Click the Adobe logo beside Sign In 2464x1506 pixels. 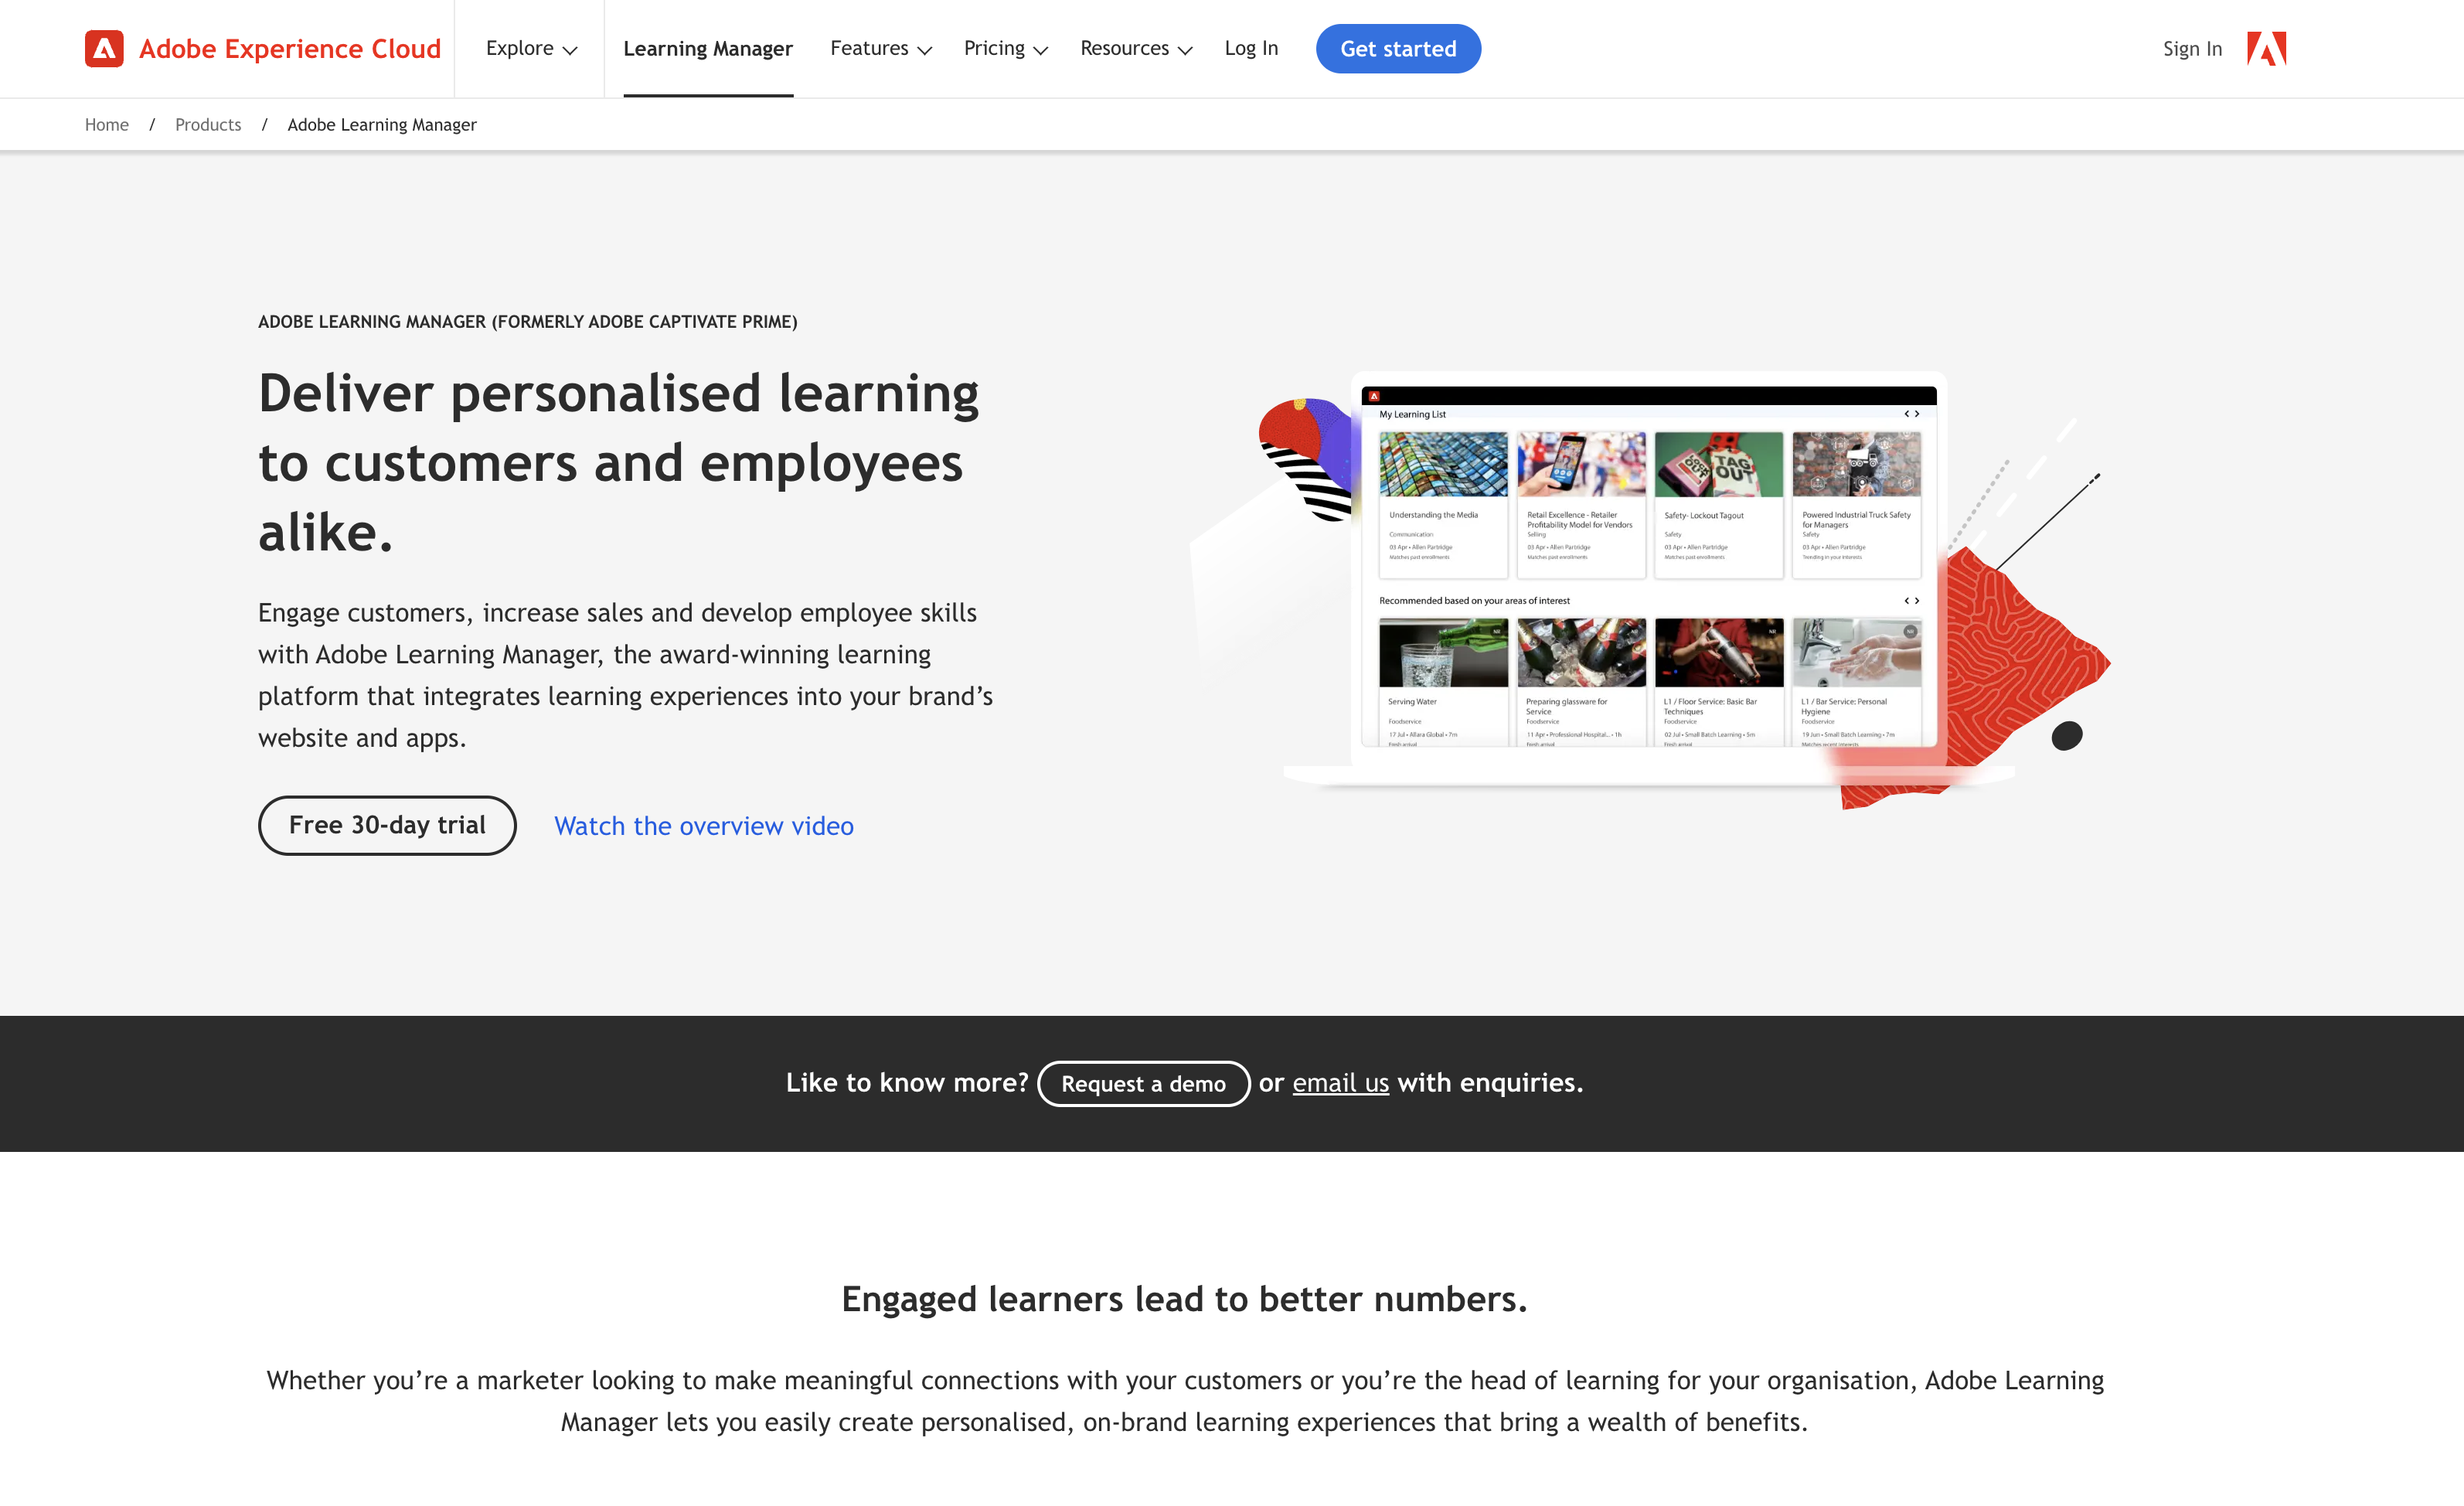(2267, 48)
